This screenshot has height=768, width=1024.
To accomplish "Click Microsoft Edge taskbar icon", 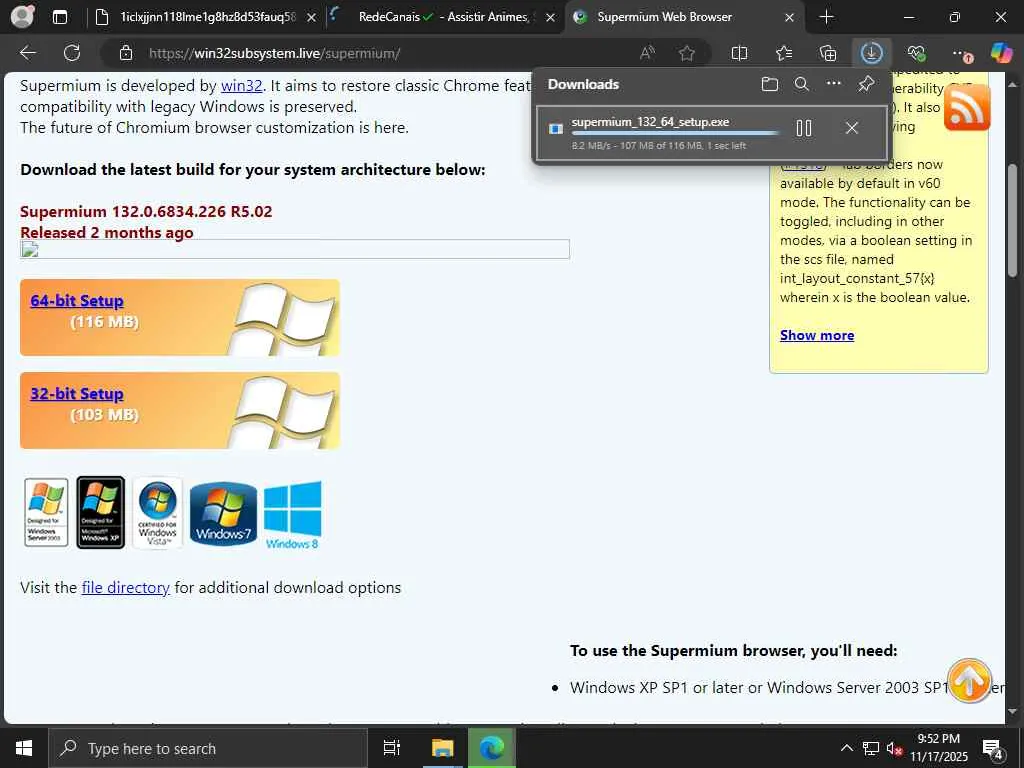I will [x=492, y=748].
